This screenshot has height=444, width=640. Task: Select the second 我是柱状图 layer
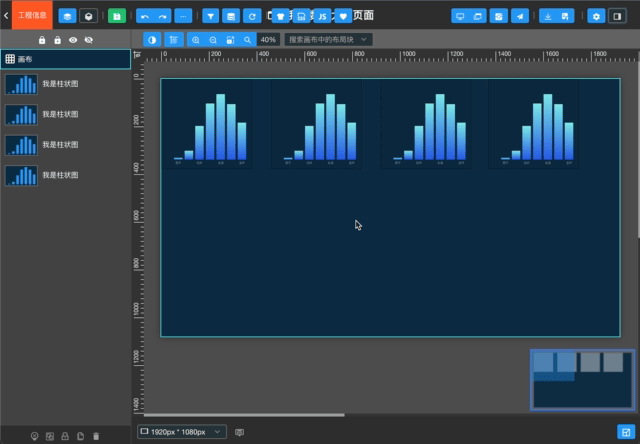tap(66, 115)
